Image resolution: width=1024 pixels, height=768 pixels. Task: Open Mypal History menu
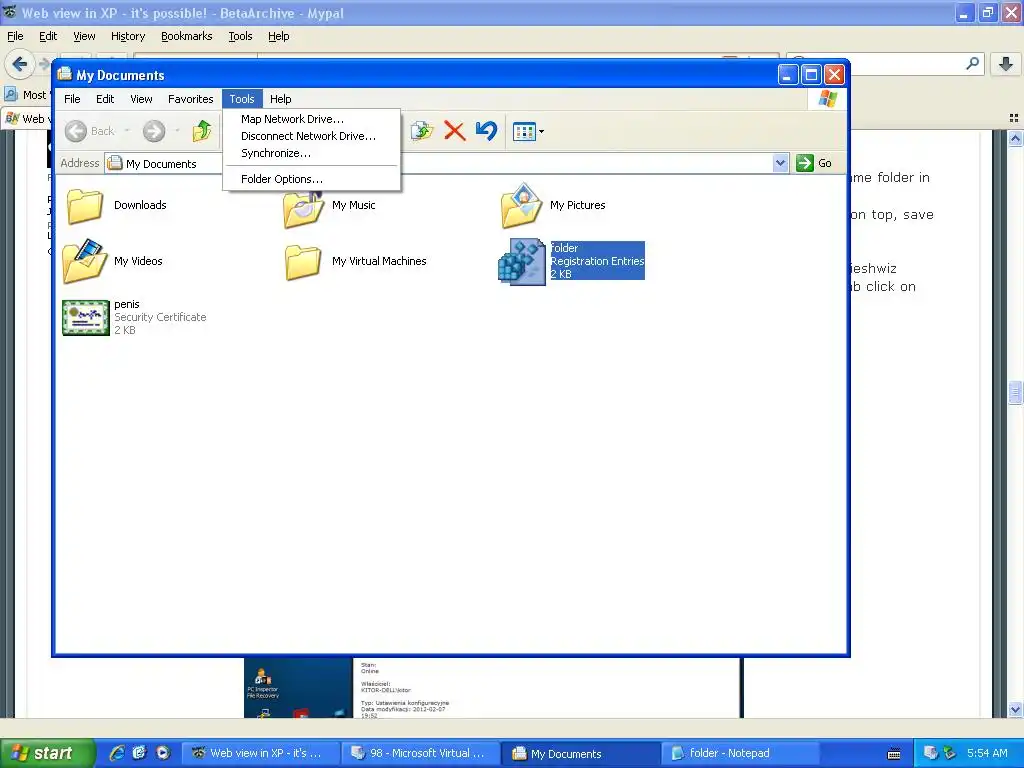(128, 36)
